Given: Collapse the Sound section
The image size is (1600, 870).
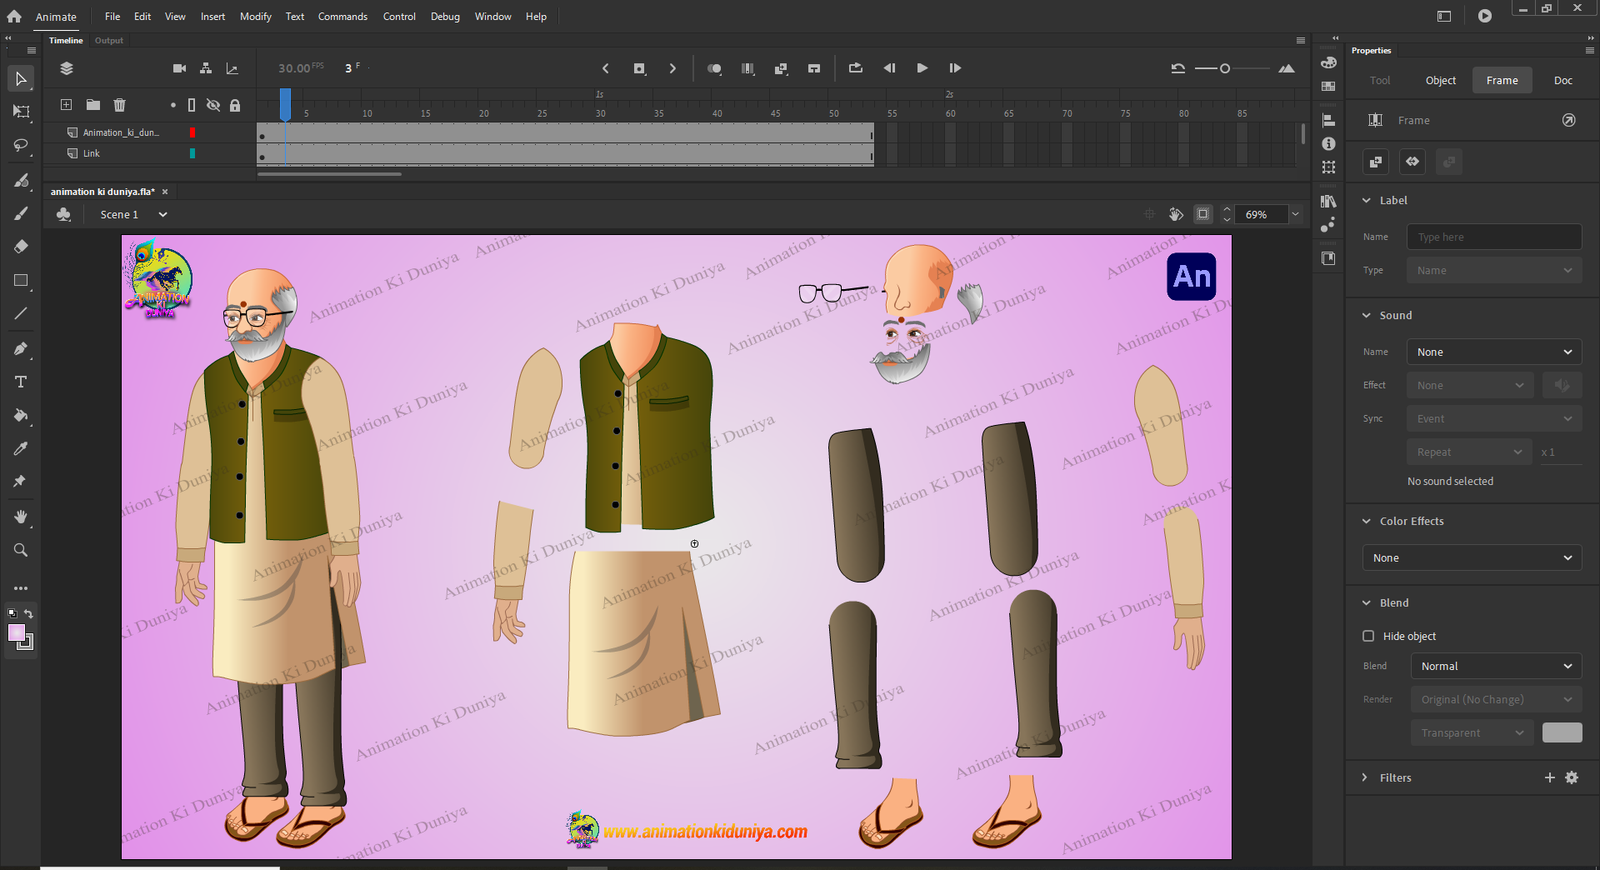Looking at the screenshot, I should [1367, 315].
